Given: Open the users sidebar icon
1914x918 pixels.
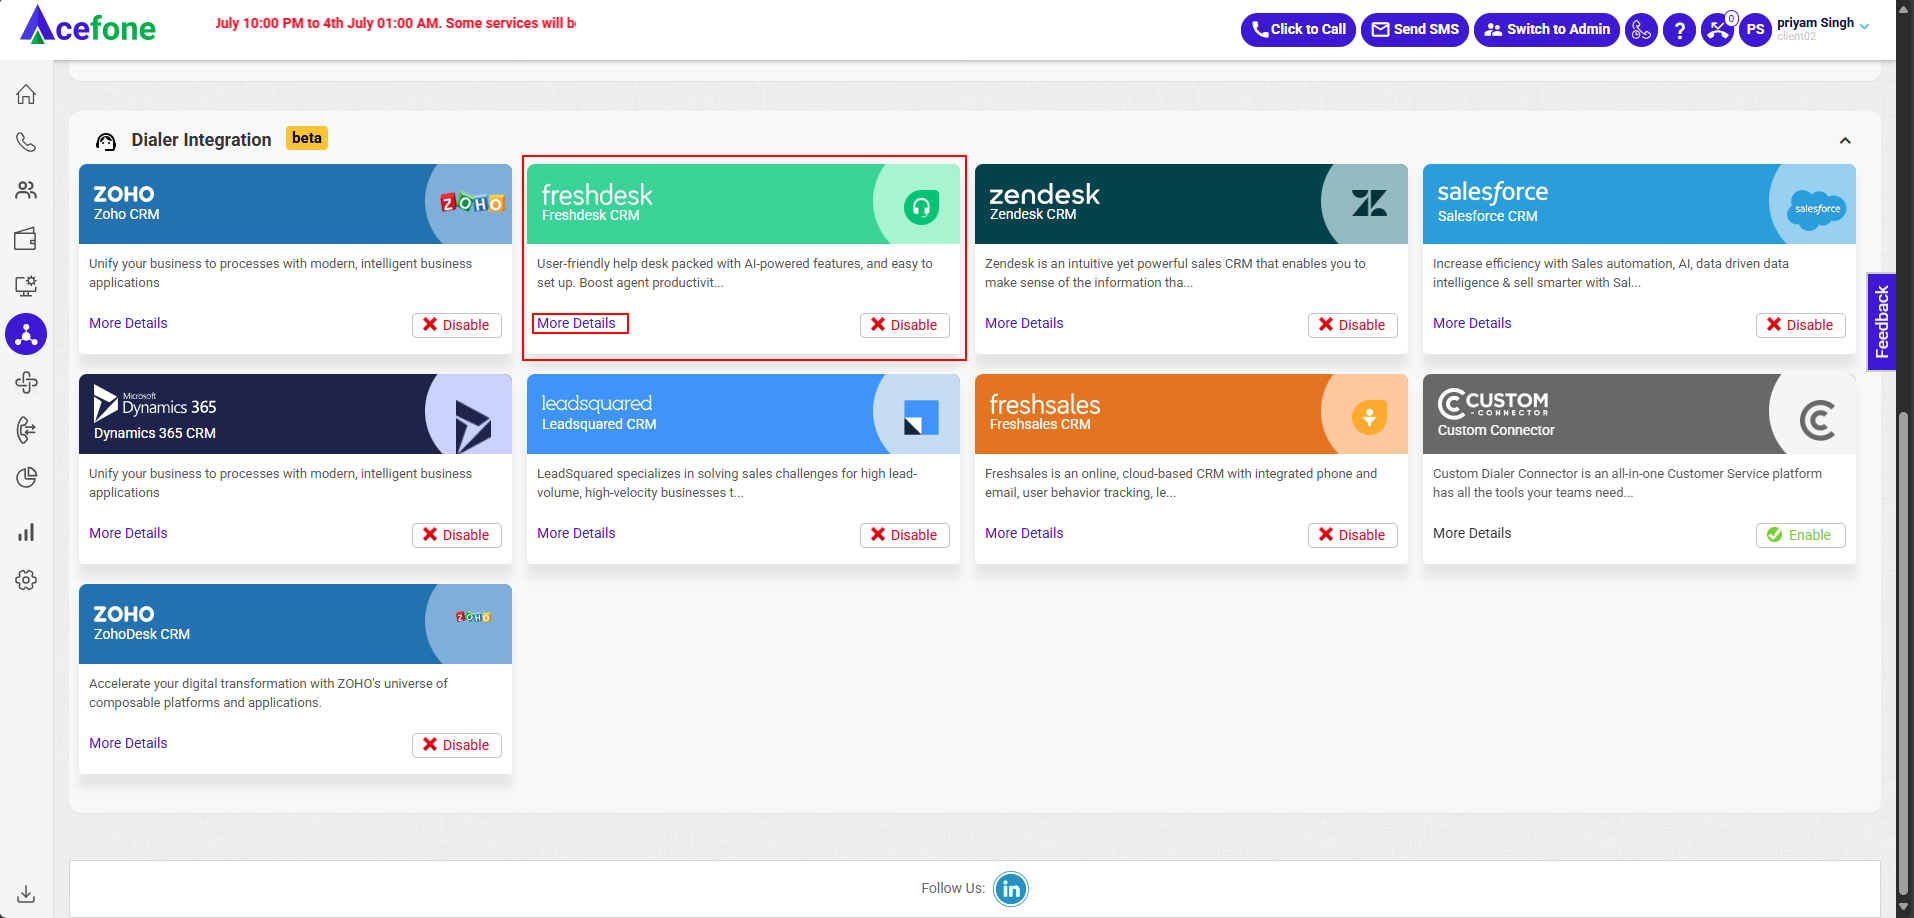Looking at the screenshot, I should 26,190.
